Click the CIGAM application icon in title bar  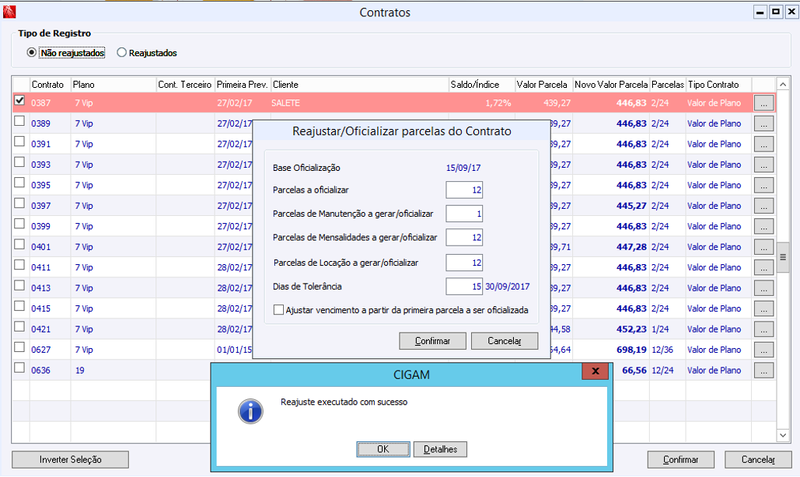(9, 11)
